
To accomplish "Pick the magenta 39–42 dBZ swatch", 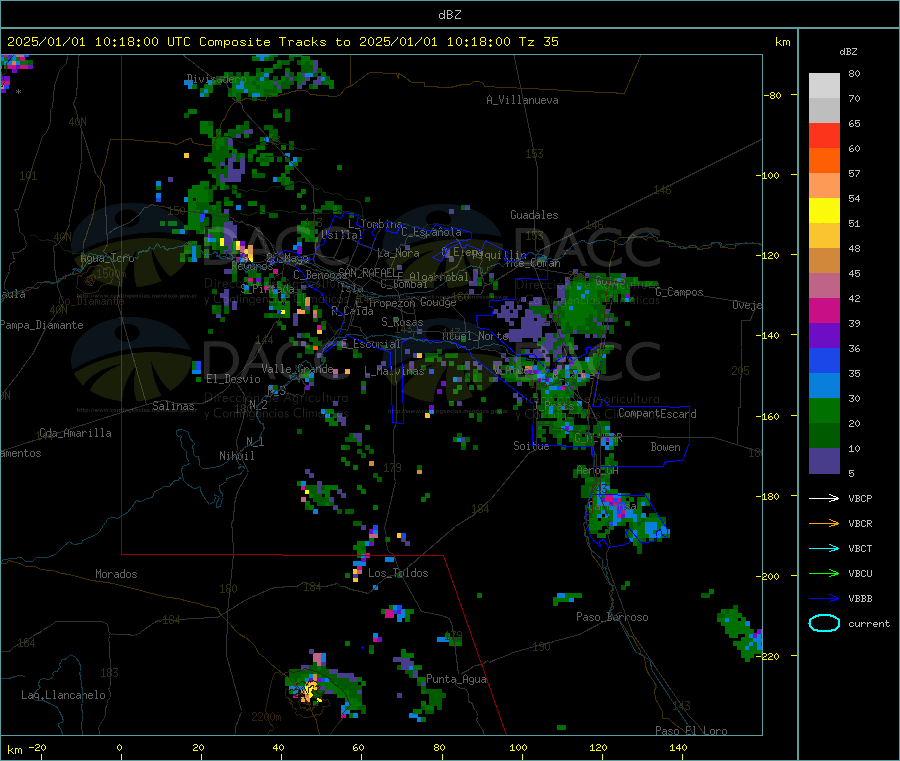I will coord(824,311).
